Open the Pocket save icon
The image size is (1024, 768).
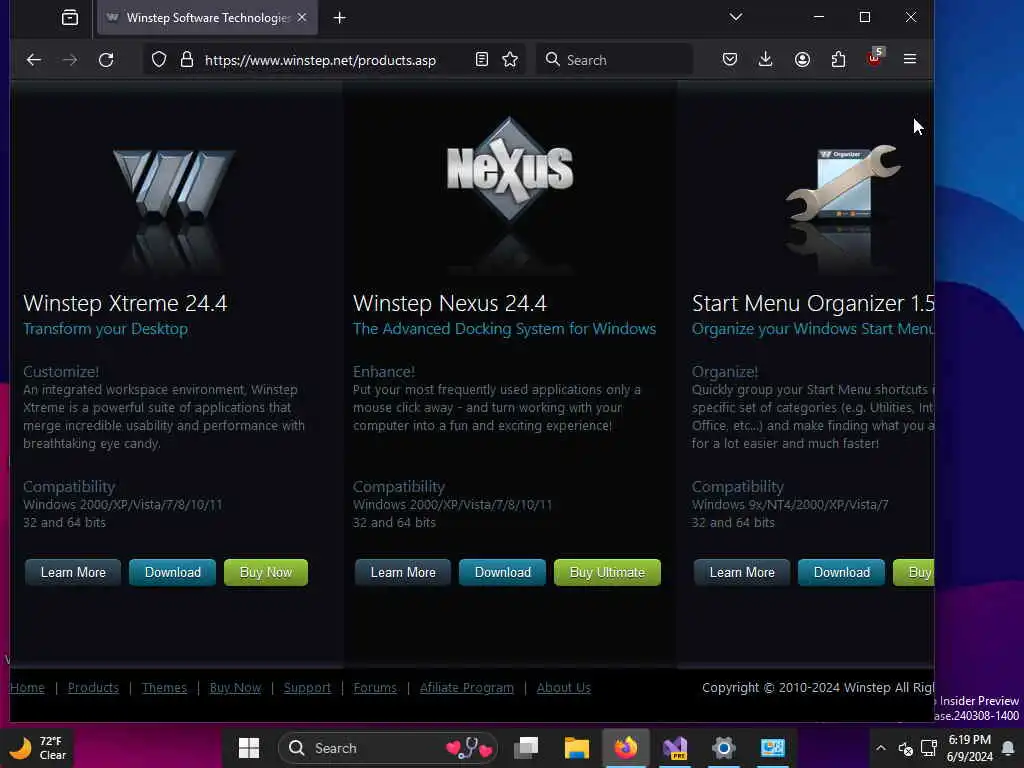(x=729, y=59)
